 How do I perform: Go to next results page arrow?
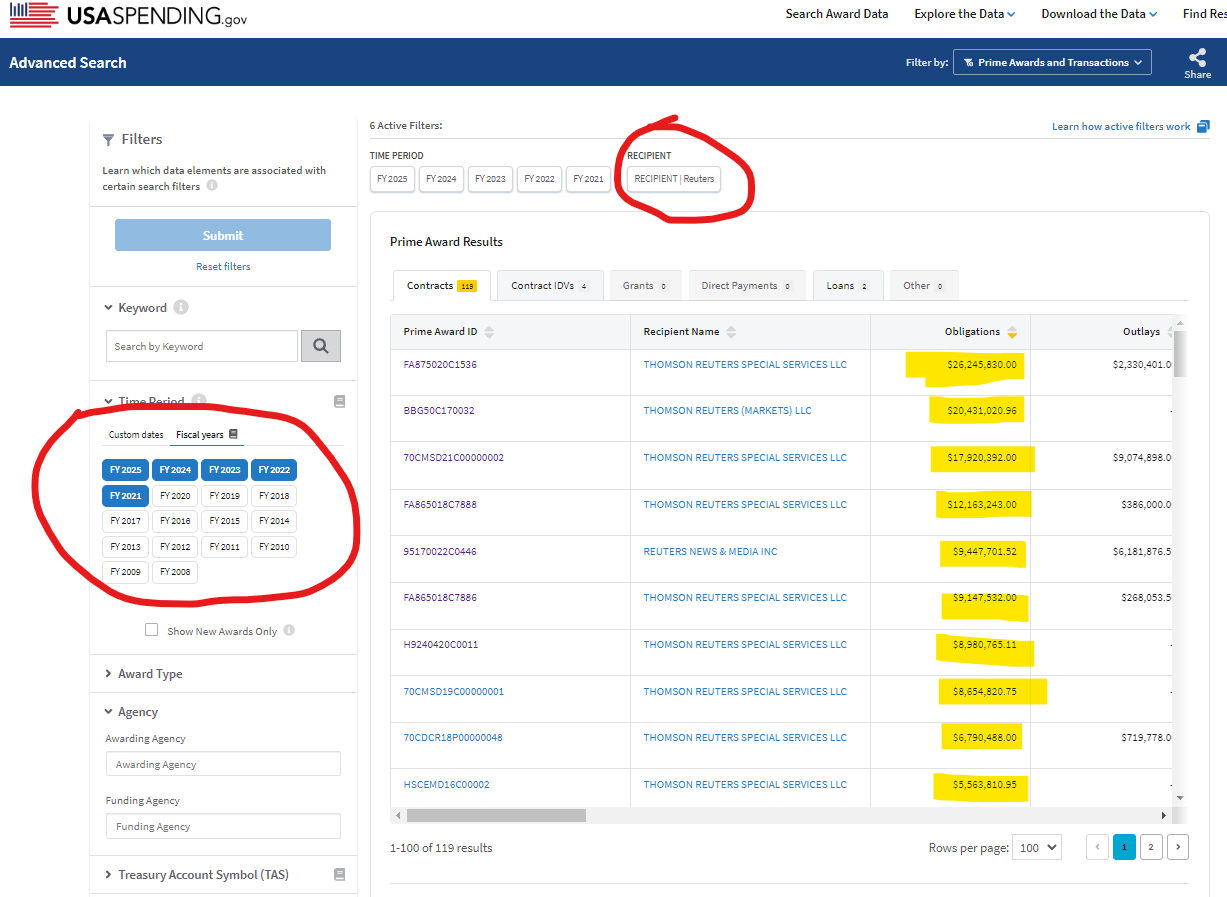[x=1178, y=847]
